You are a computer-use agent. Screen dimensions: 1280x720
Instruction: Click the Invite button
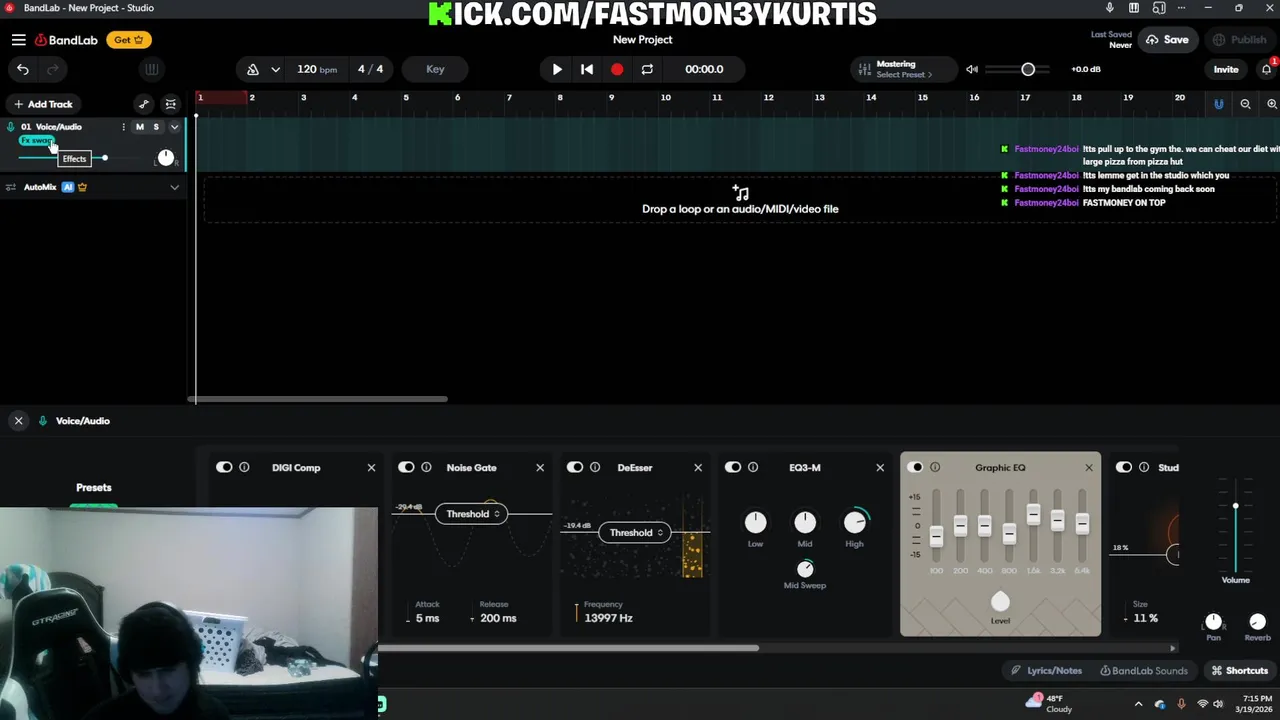(x=1226, y=69)
